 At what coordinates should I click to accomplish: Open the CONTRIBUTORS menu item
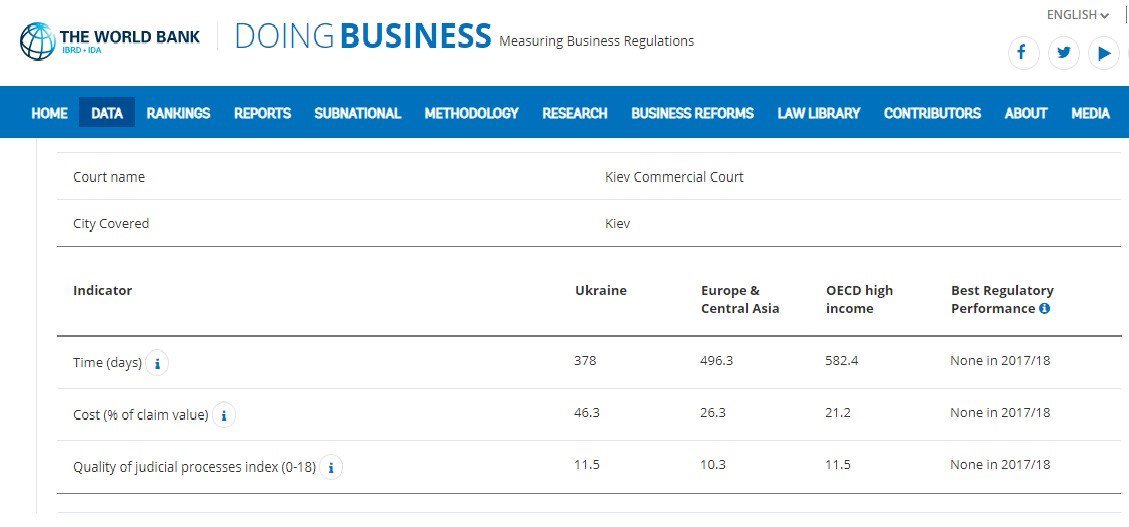pyautogui.click(x=932, y=113)
